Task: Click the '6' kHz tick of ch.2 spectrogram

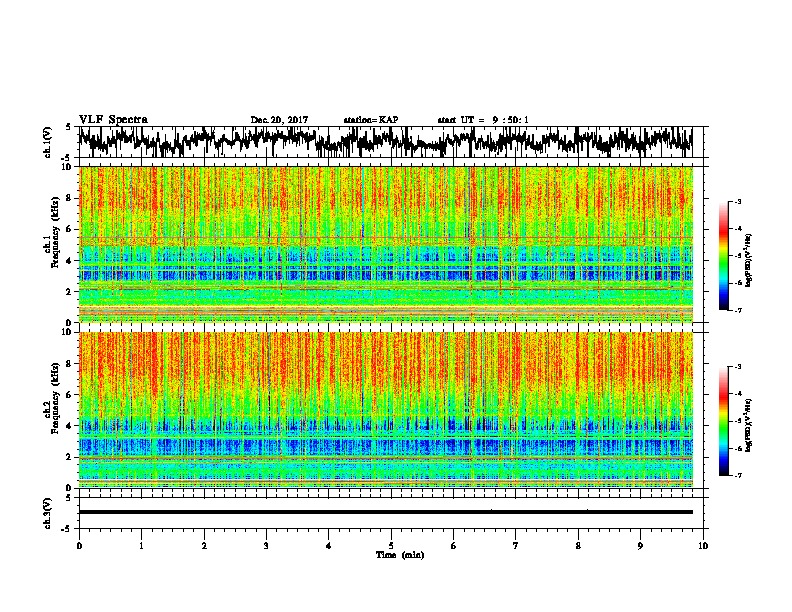Action: pos(70,395)
